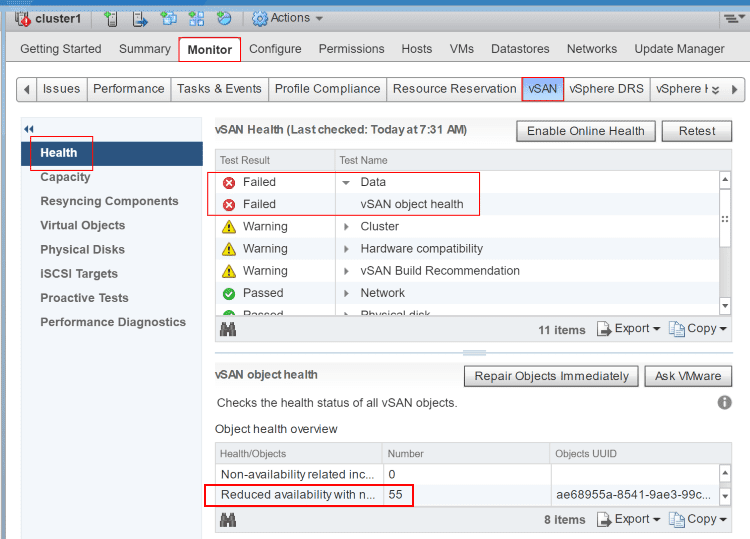
Task: Expand the vSAN Build Recommendation group
Action: coord(346,271)
